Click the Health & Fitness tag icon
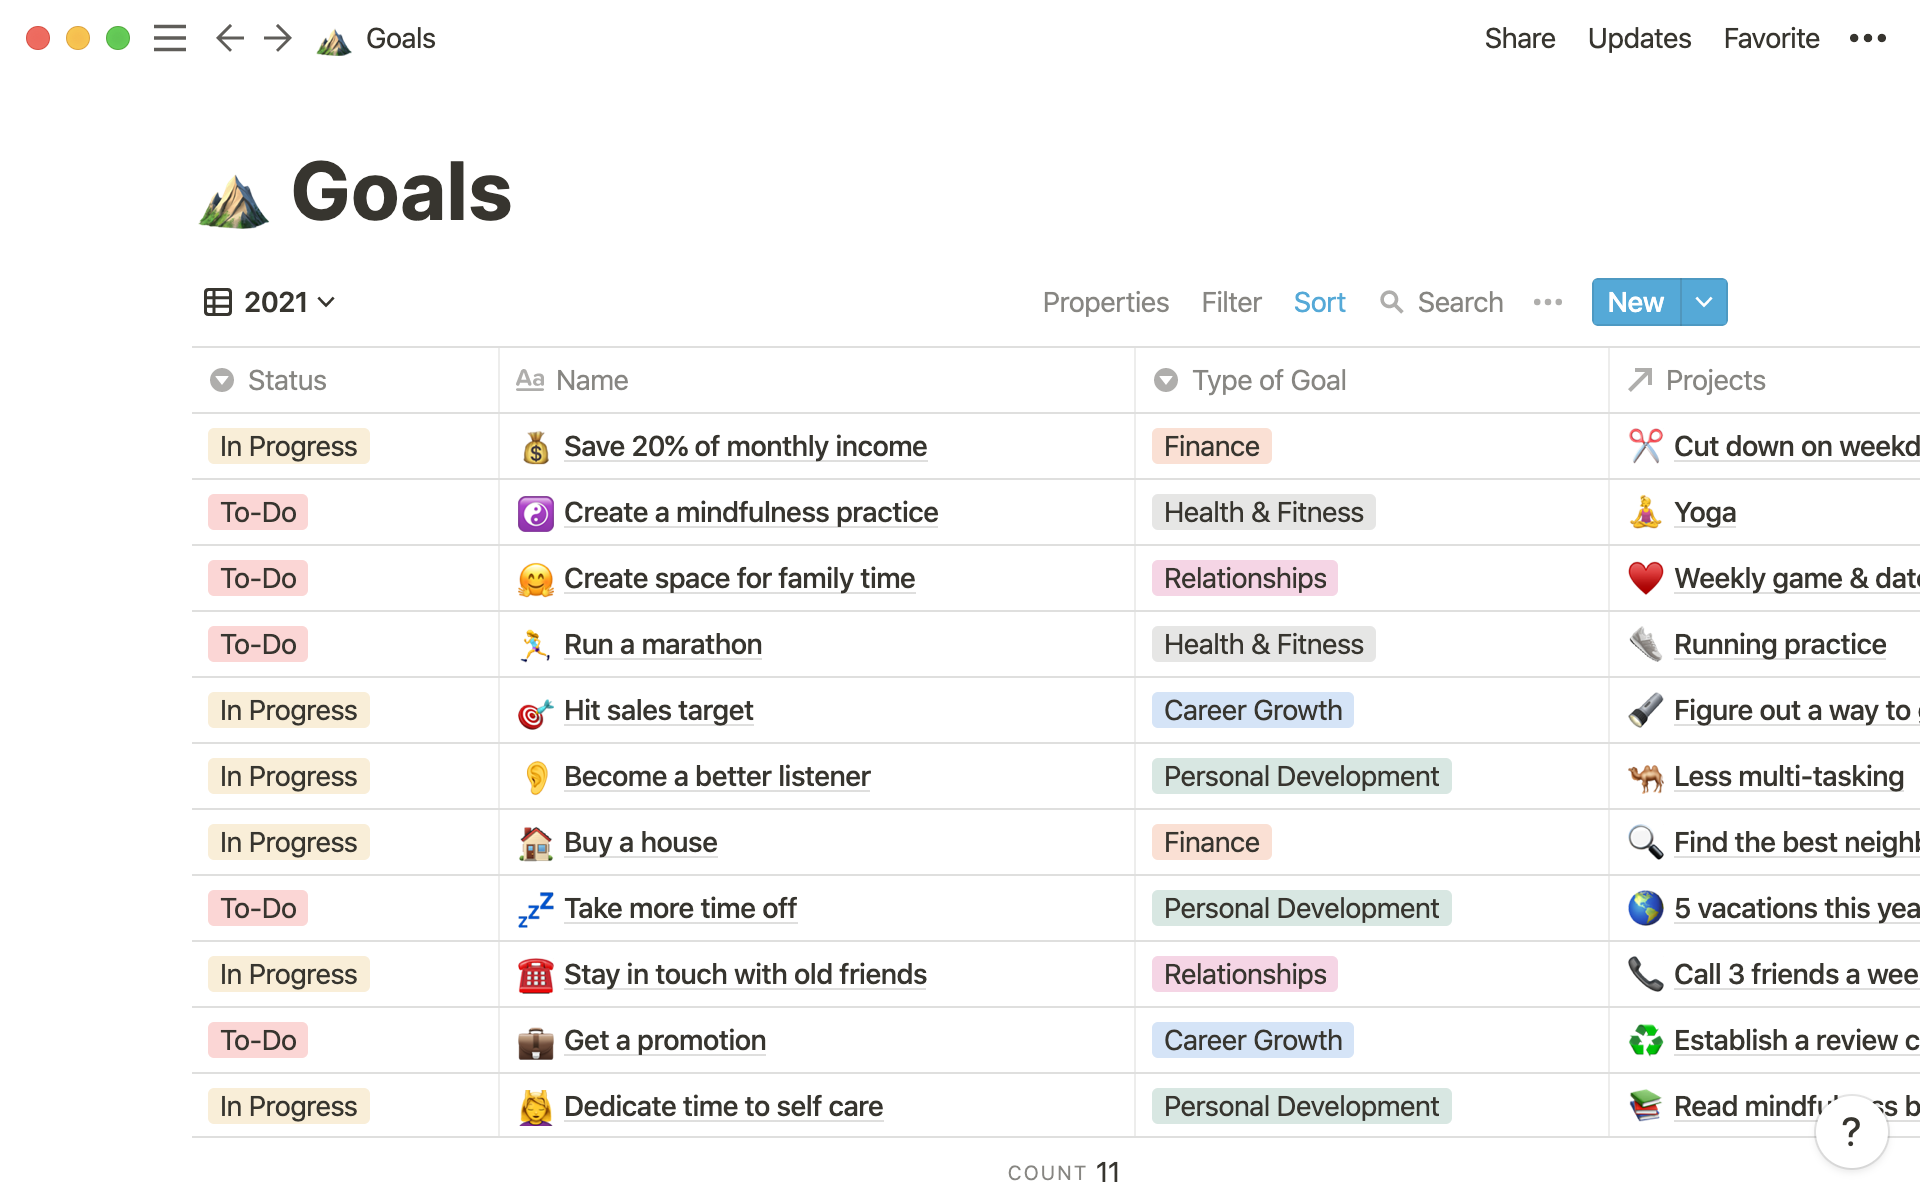The image size is (1920, 1200). pyautogui.click(x=1261, y=512)
